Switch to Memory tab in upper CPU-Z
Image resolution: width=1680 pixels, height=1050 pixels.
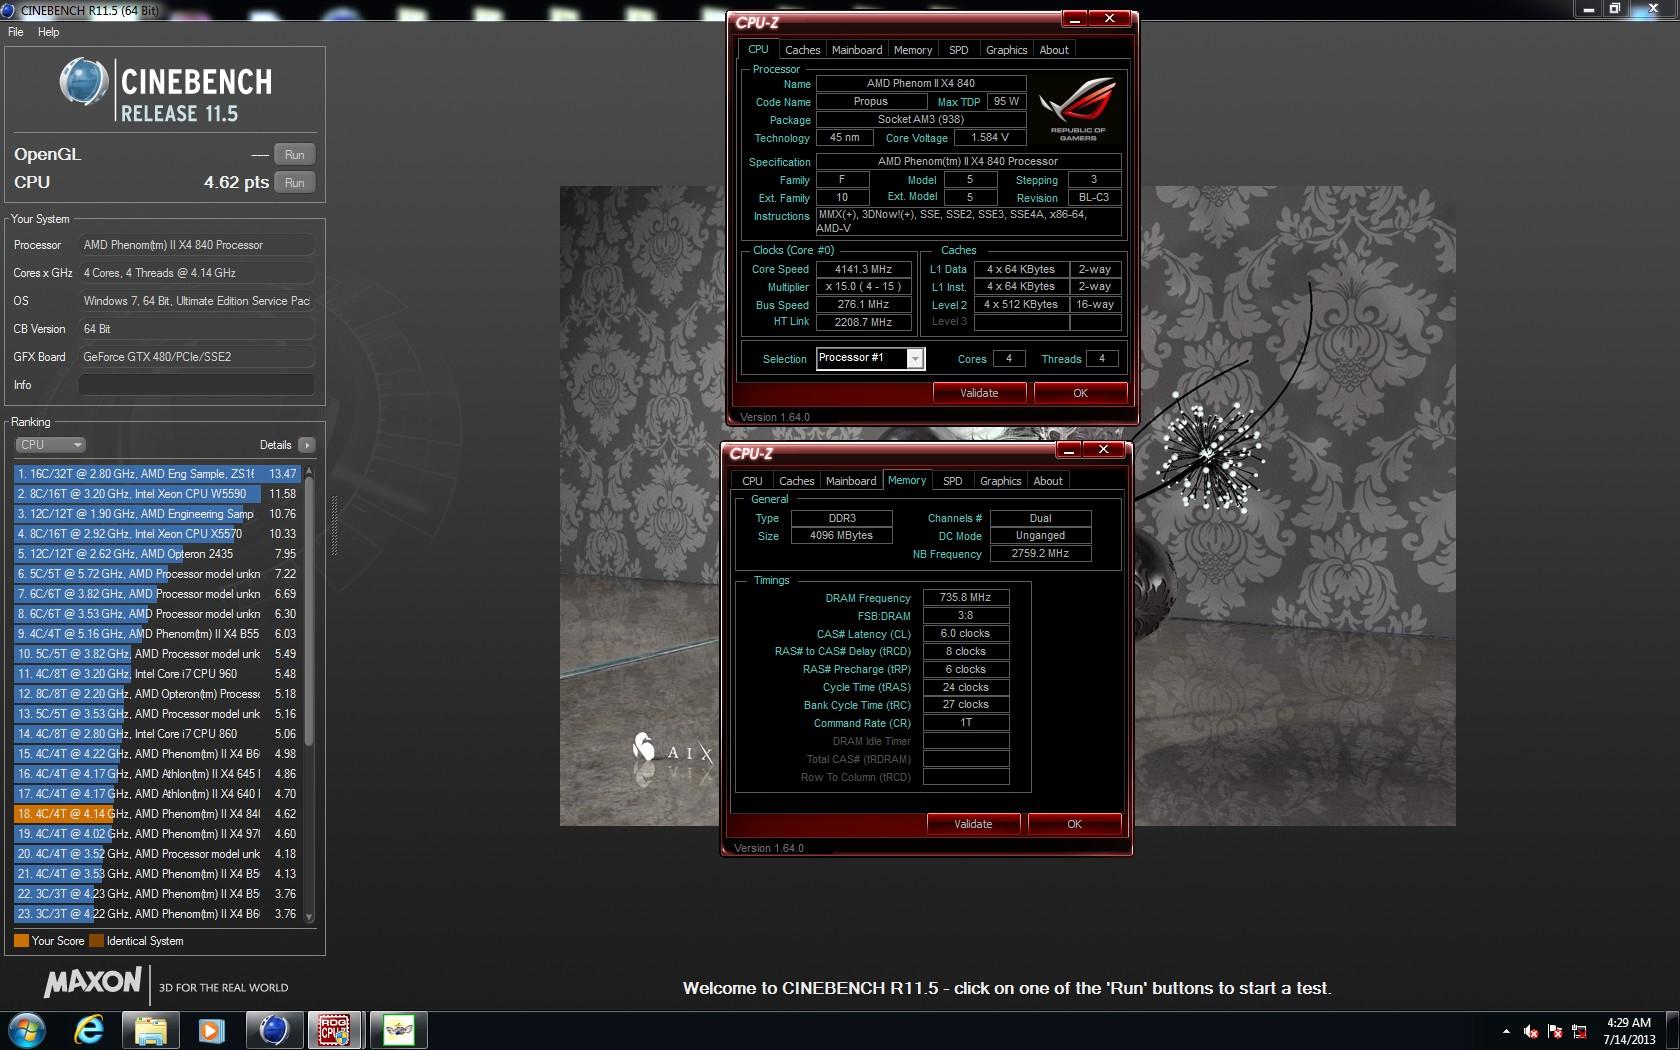(913, 50)
